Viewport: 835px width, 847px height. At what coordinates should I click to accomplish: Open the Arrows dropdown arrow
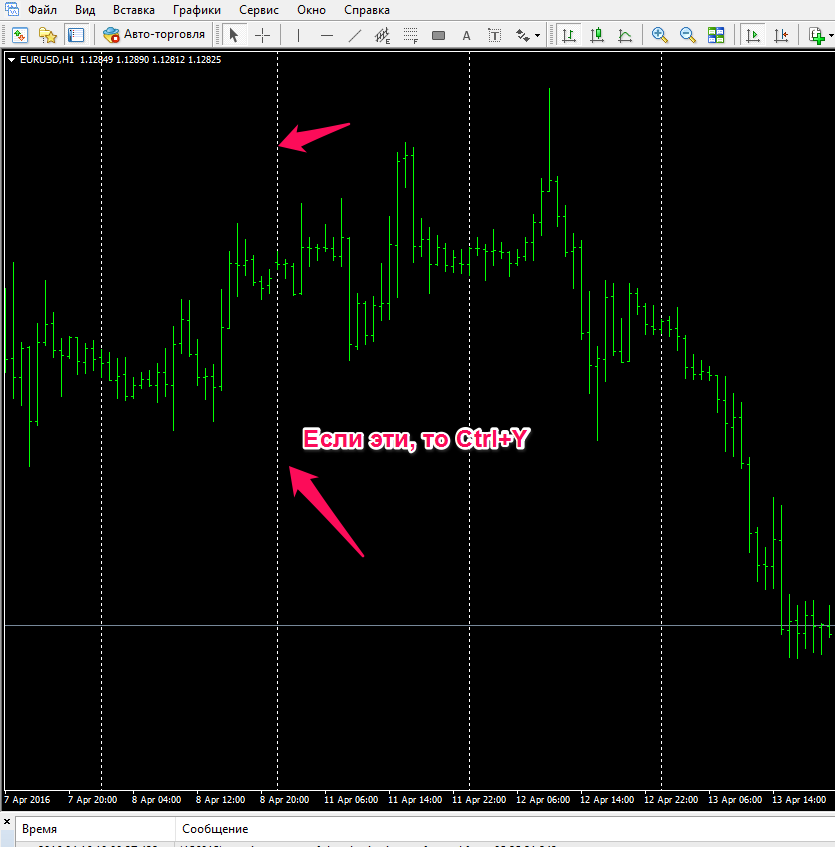[537, 36]
